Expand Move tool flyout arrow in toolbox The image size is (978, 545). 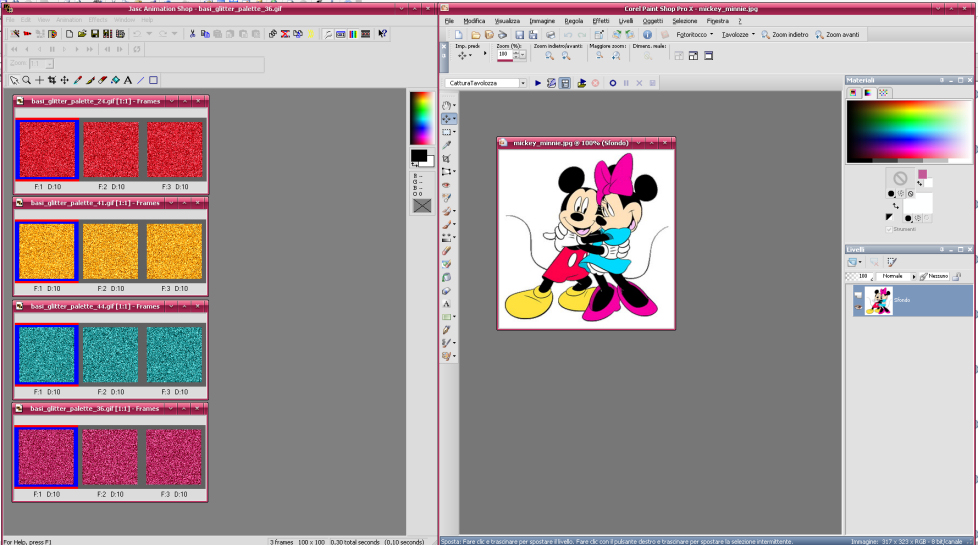pyautogui.click(x=454, y=118)
